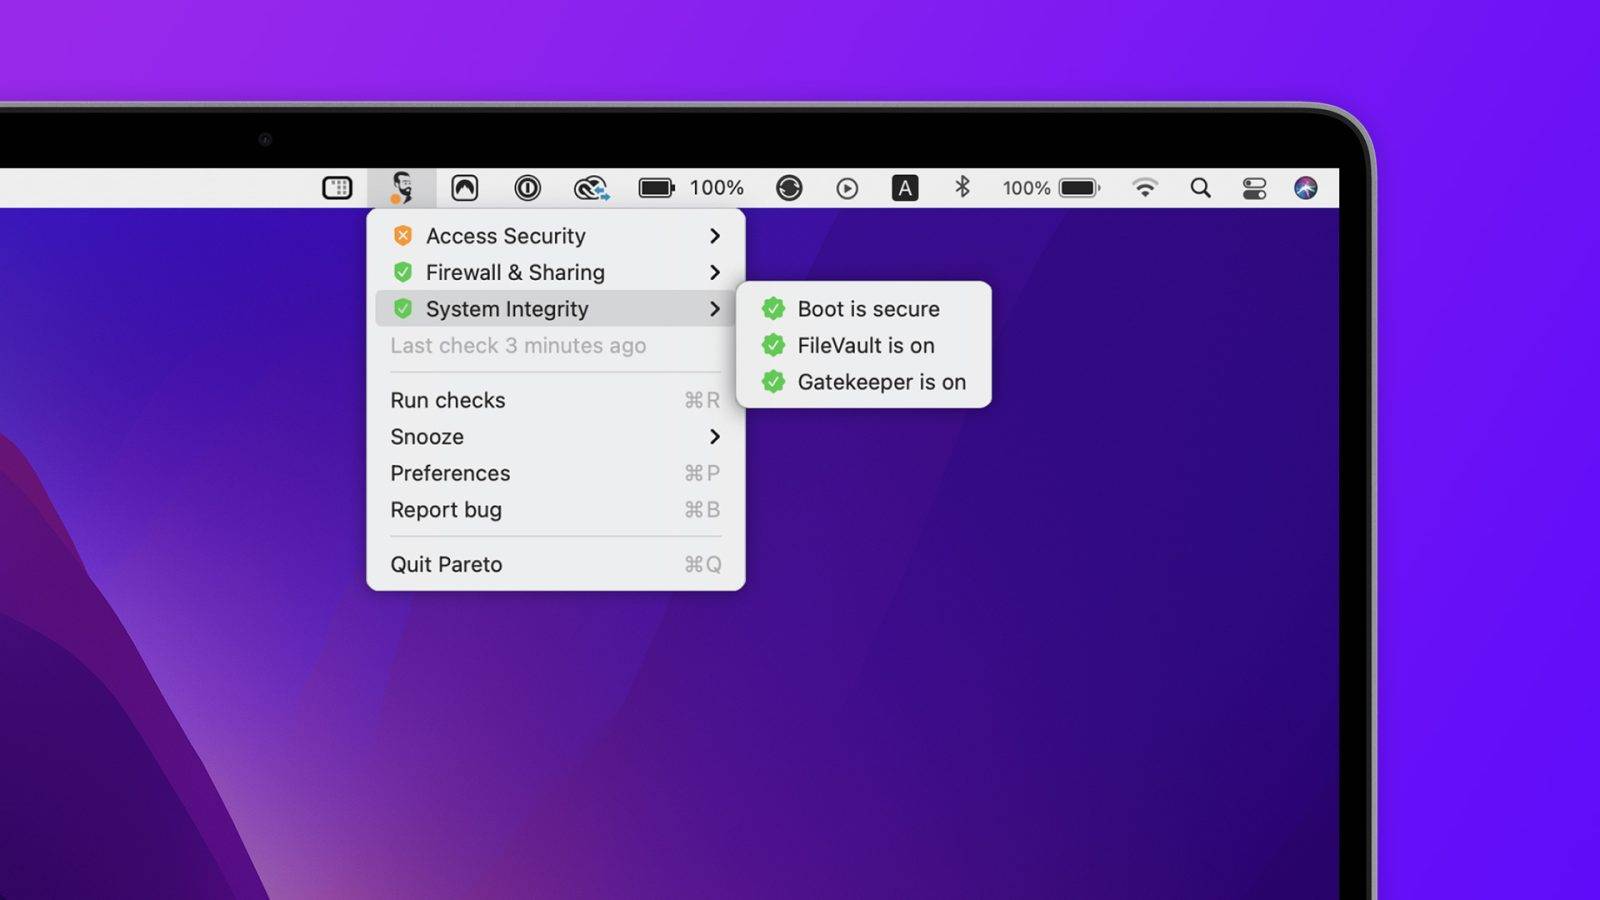Click the orange warning badge beside Access Security

403,235
